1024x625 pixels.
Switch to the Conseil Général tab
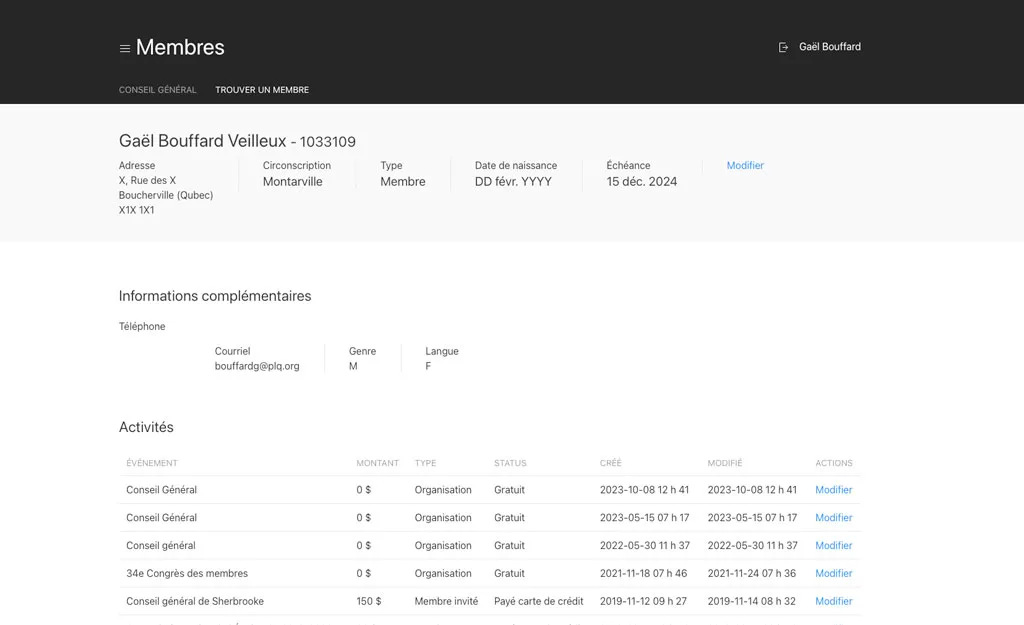coord(157,90)
